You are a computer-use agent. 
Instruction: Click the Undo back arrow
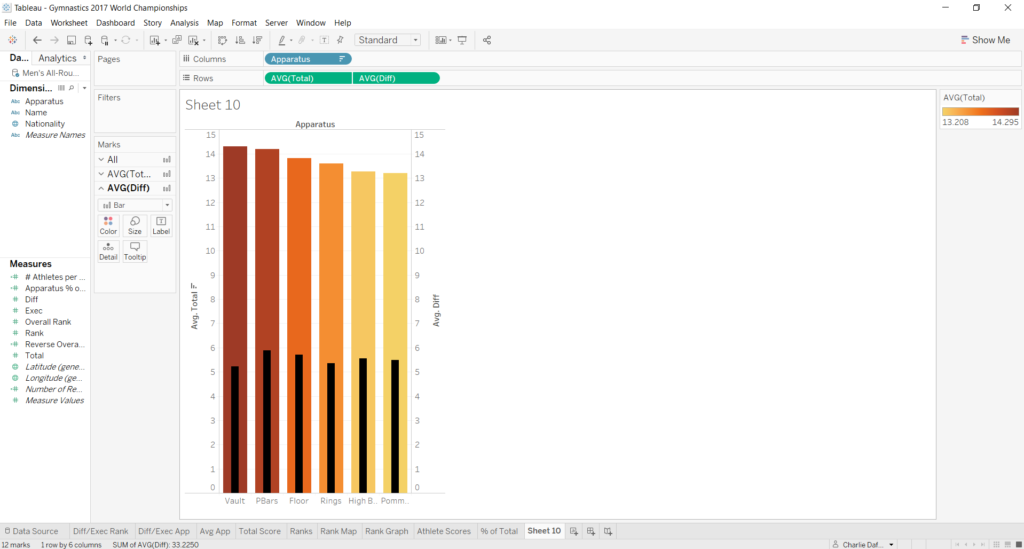[x=37, y=40]
